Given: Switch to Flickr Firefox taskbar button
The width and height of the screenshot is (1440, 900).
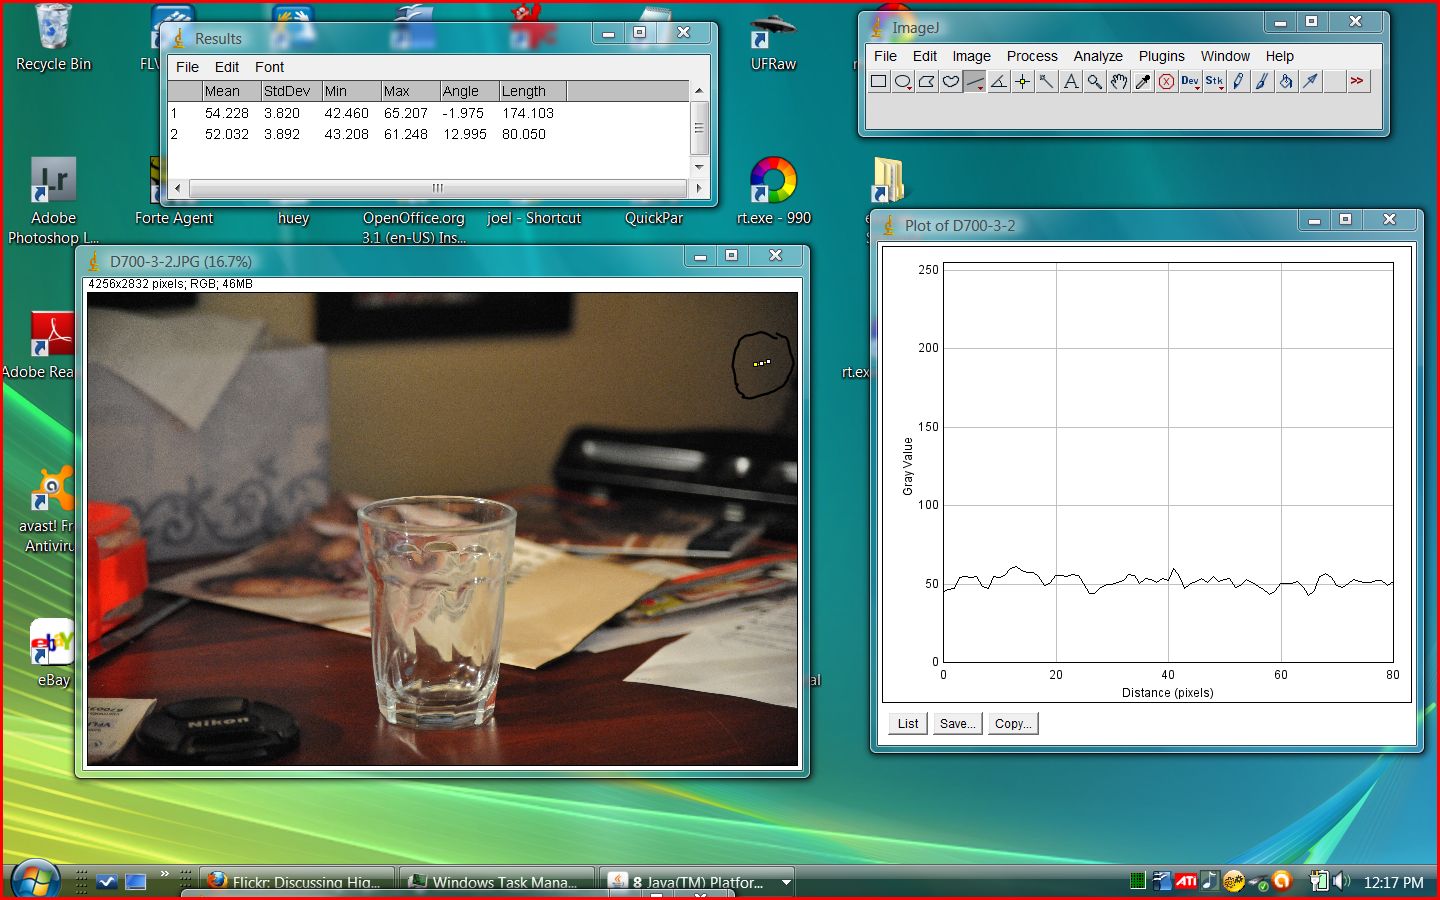Looking at the screenshot, I should point(298,882).
